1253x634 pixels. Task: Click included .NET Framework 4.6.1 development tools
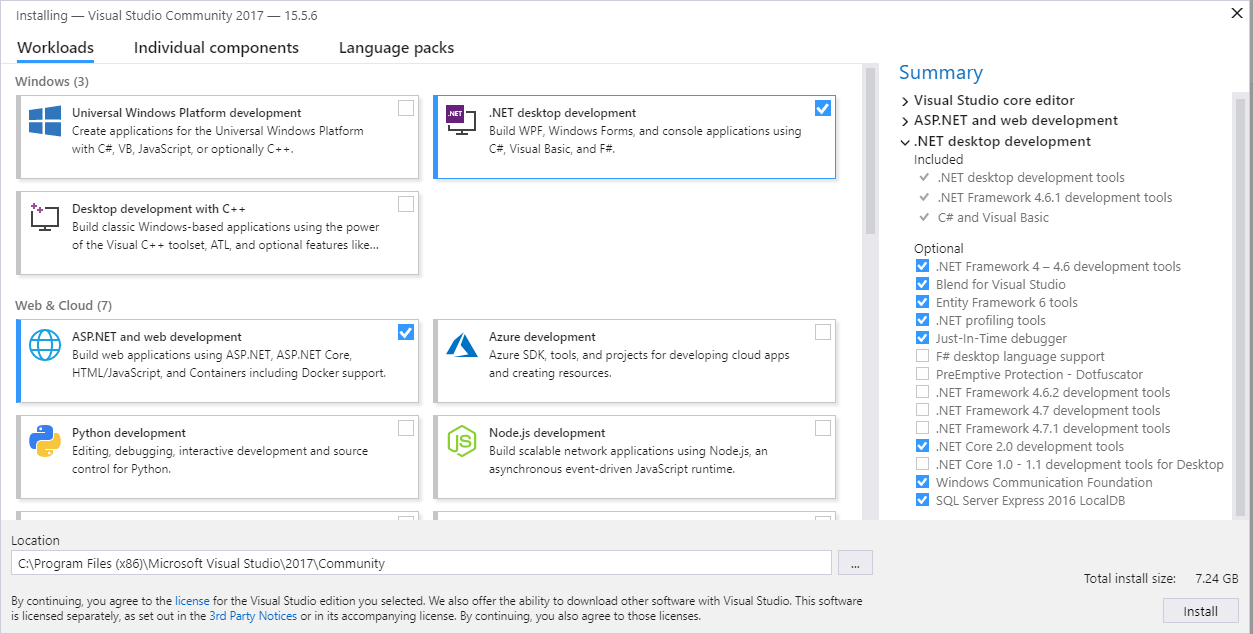click(1055, 197)
